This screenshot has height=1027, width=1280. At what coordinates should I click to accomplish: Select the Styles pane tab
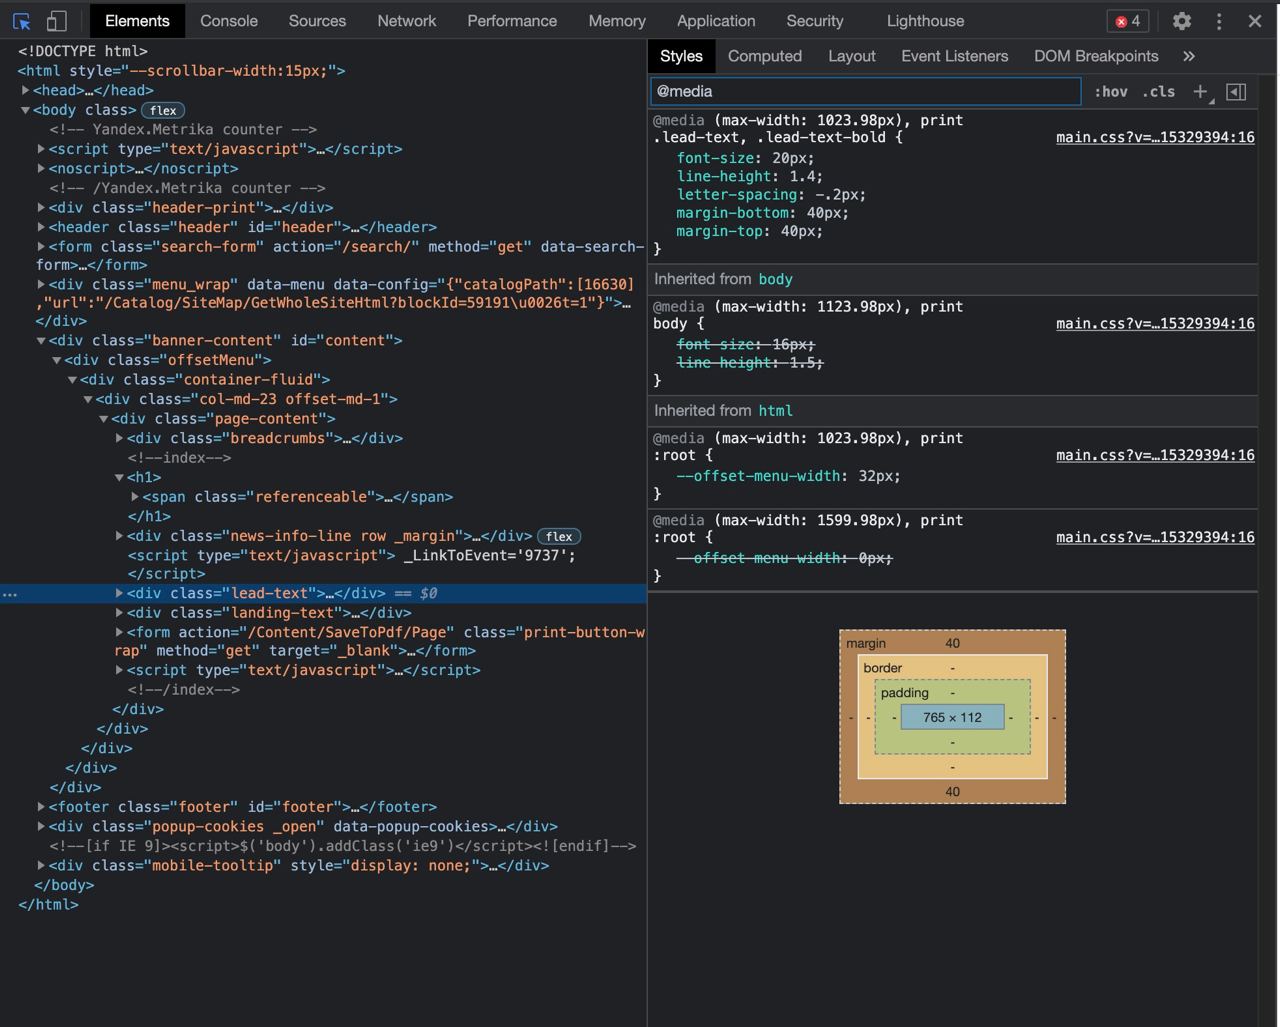[x=681, y=56]
